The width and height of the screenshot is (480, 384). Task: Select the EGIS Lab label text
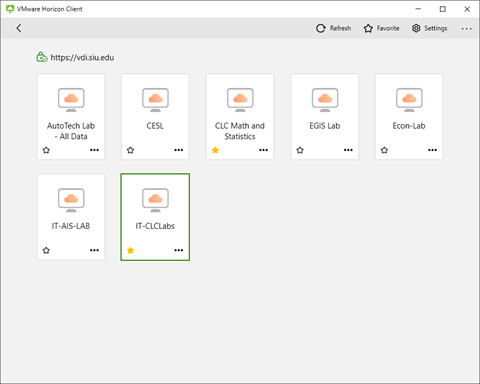coord(325,126)
